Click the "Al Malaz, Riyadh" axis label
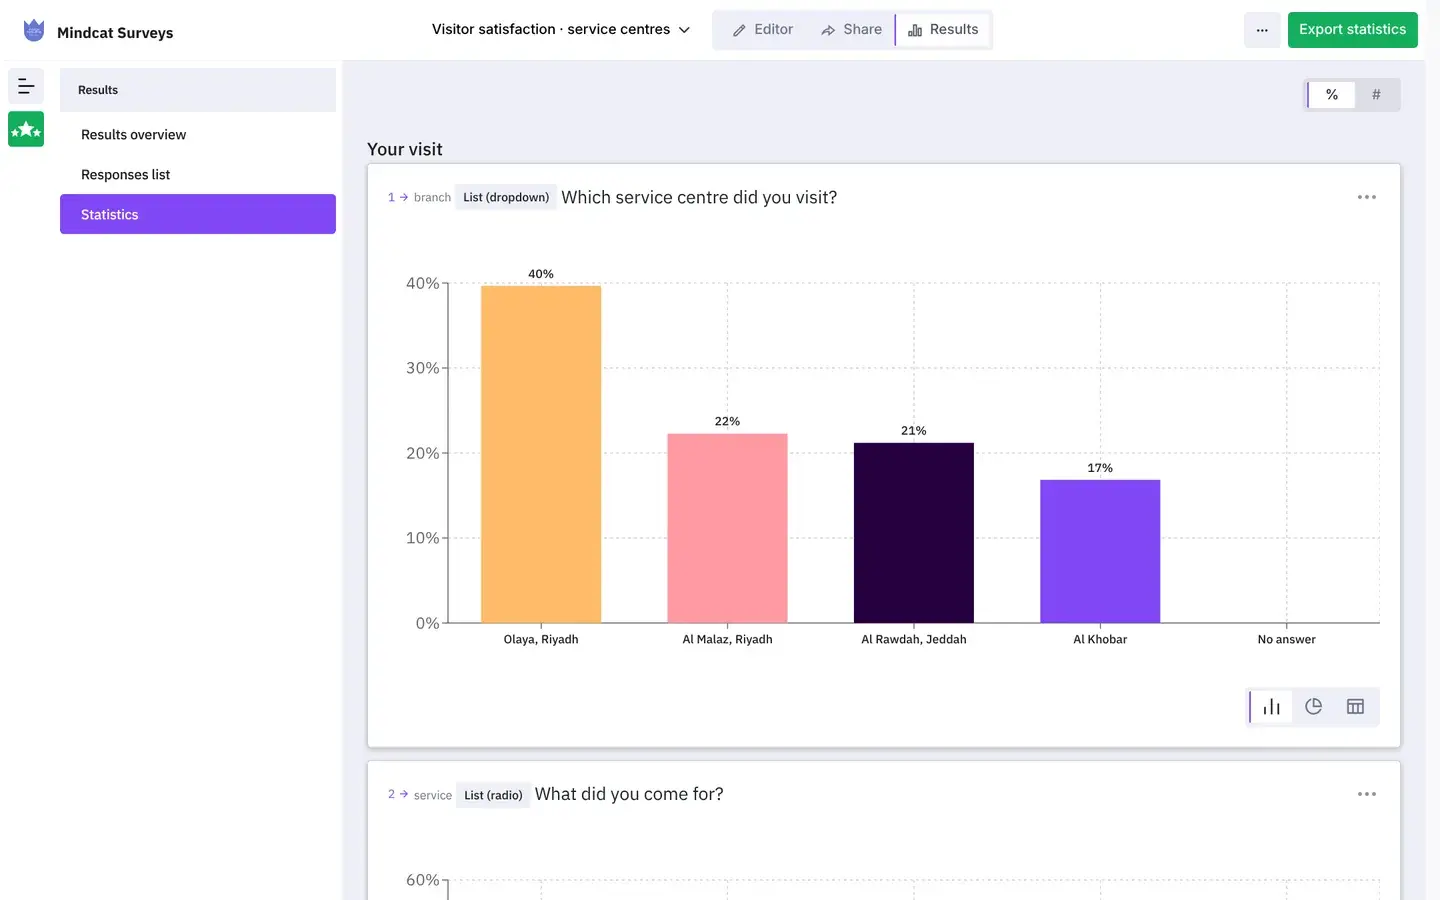Screen dimensions: 1440x900 click(x=727, y=640)
